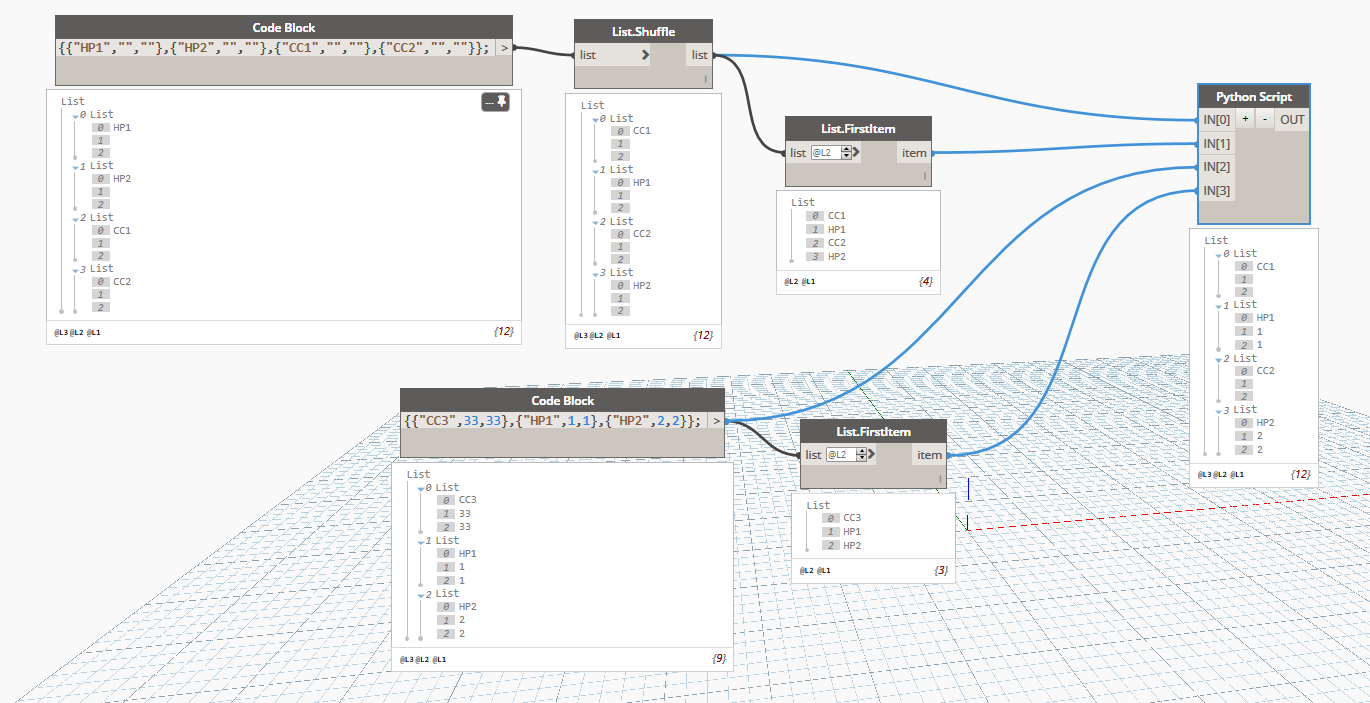Click the @L3 label in the List.Shuffle preview
This screenshot has height=703, width=1370.
(582, 336)
